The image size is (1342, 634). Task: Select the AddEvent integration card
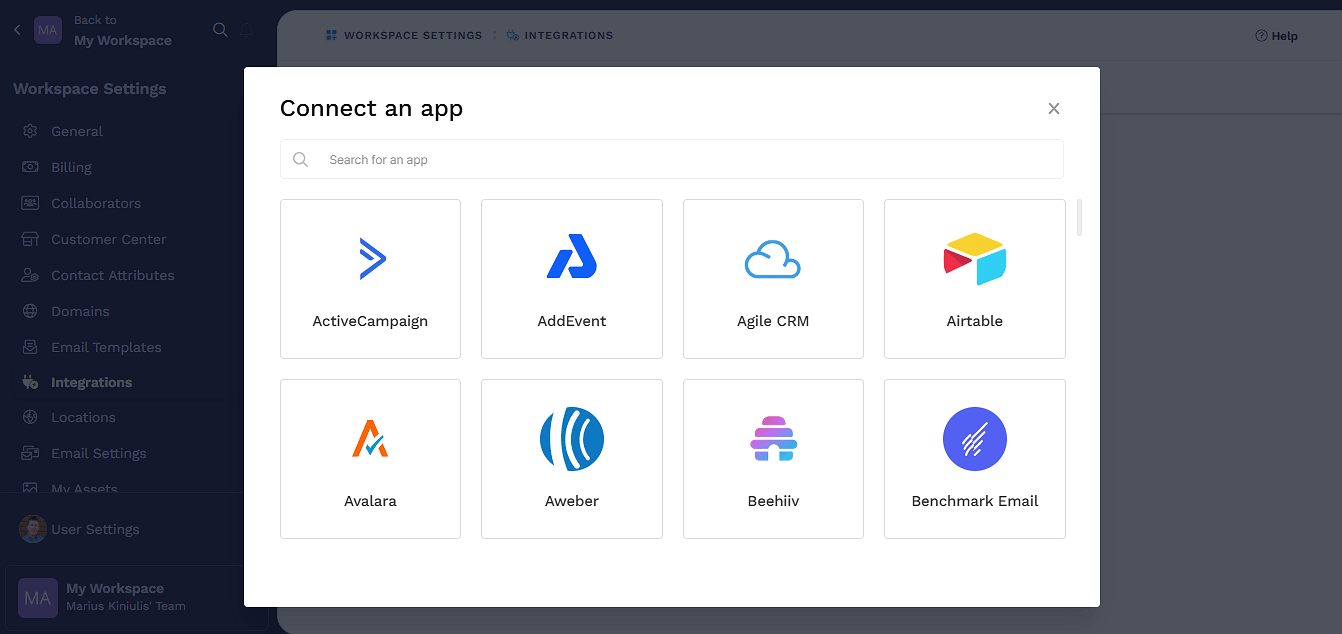(572, 279)
